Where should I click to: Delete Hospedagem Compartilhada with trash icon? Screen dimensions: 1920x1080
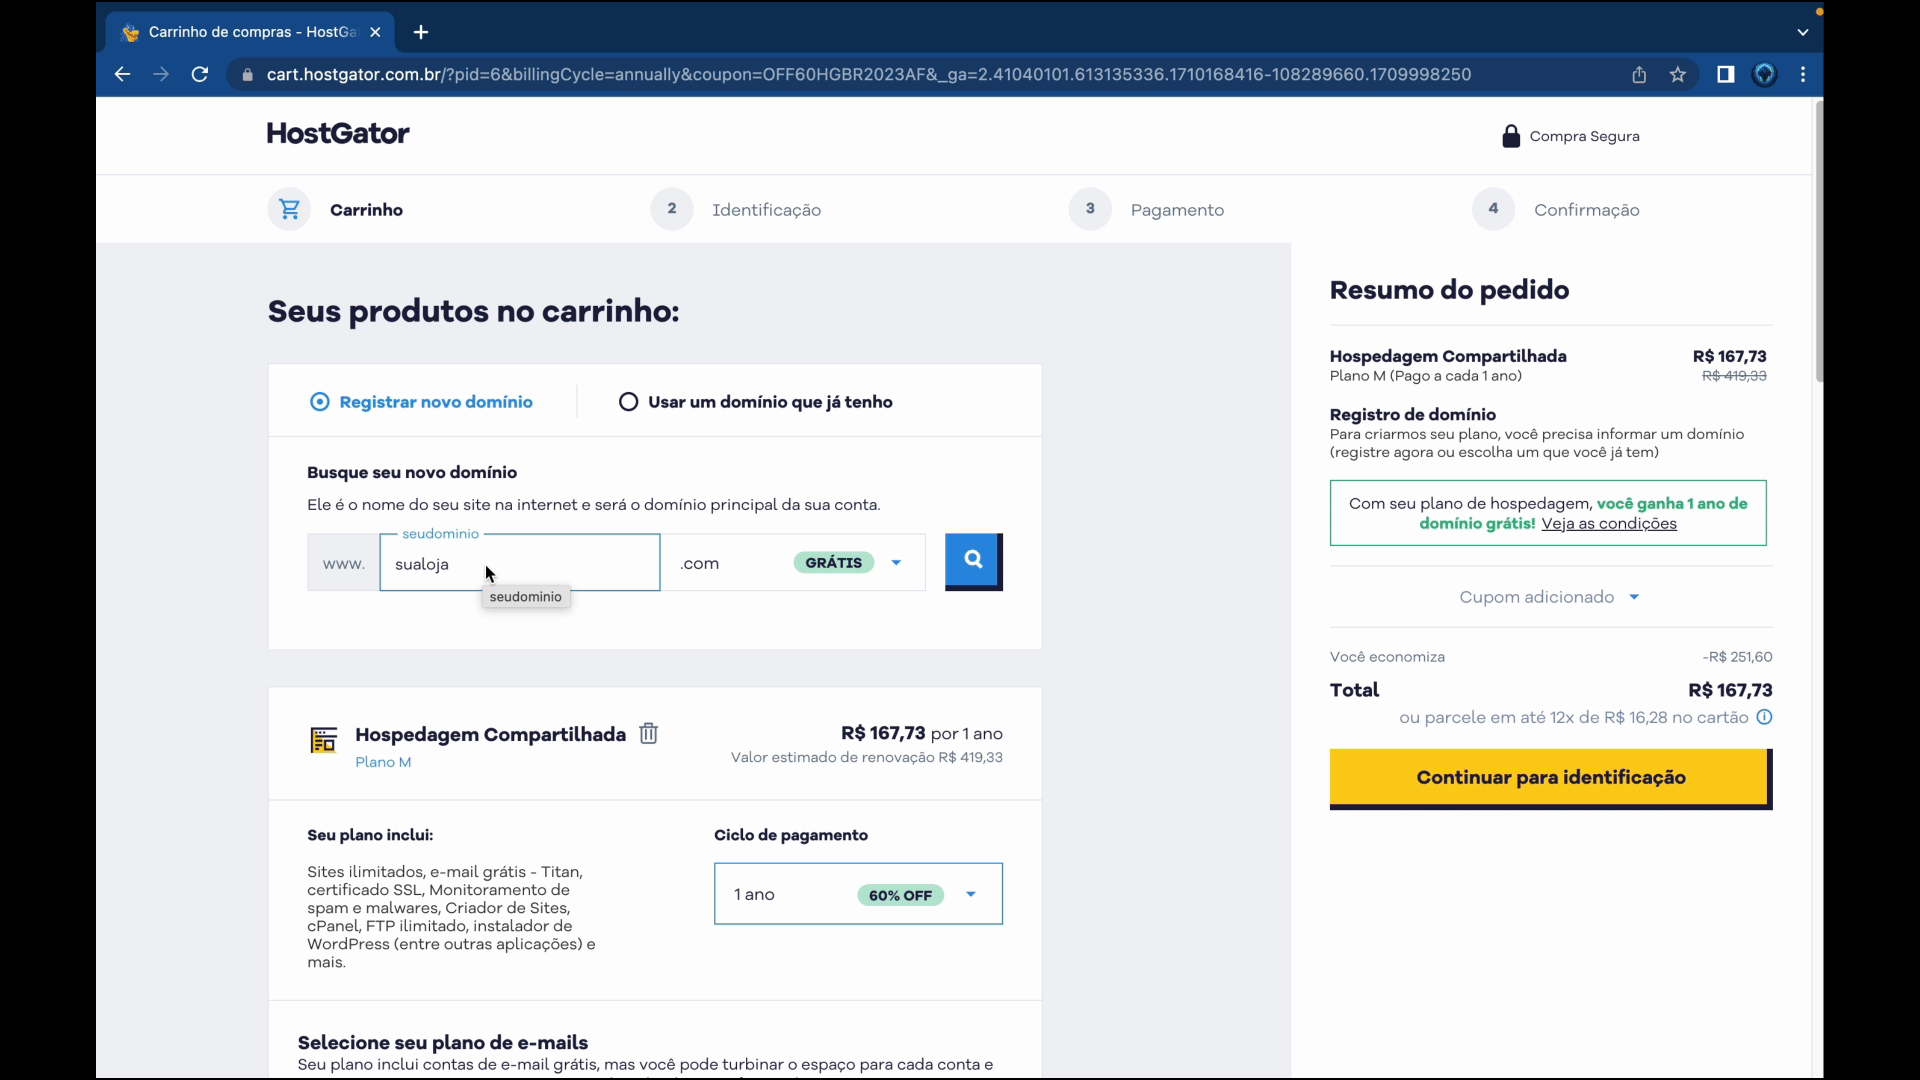(x=648, y=734)
